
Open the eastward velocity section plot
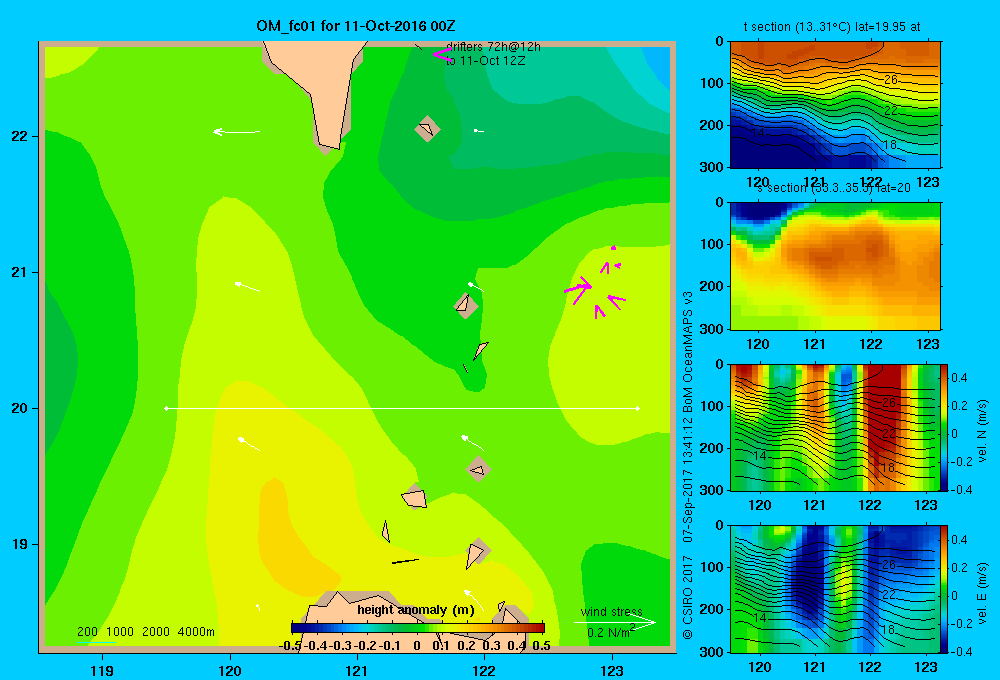(835, 589)
